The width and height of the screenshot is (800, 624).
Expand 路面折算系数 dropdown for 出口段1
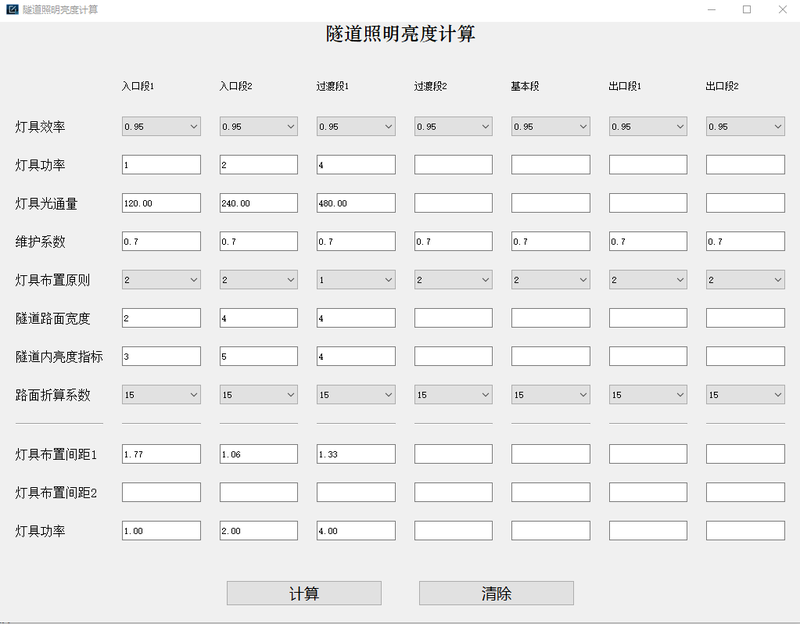[648, 394]
